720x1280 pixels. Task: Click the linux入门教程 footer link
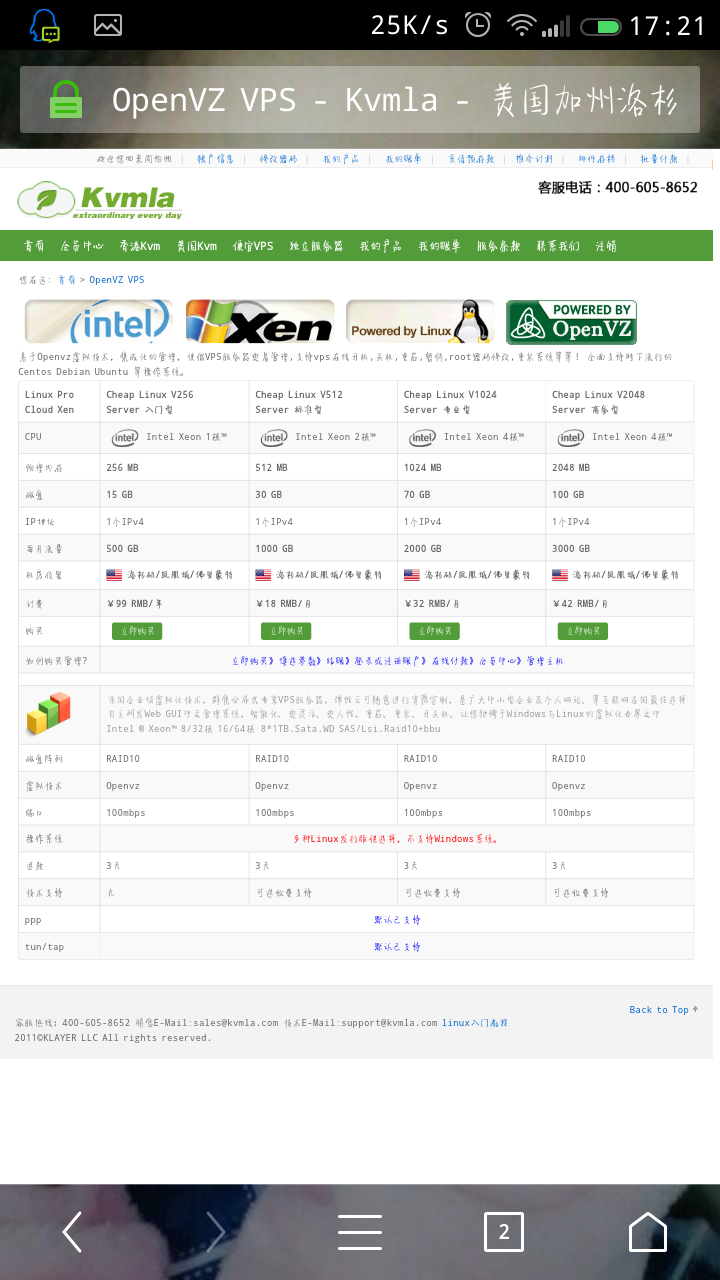[475, 1023]
